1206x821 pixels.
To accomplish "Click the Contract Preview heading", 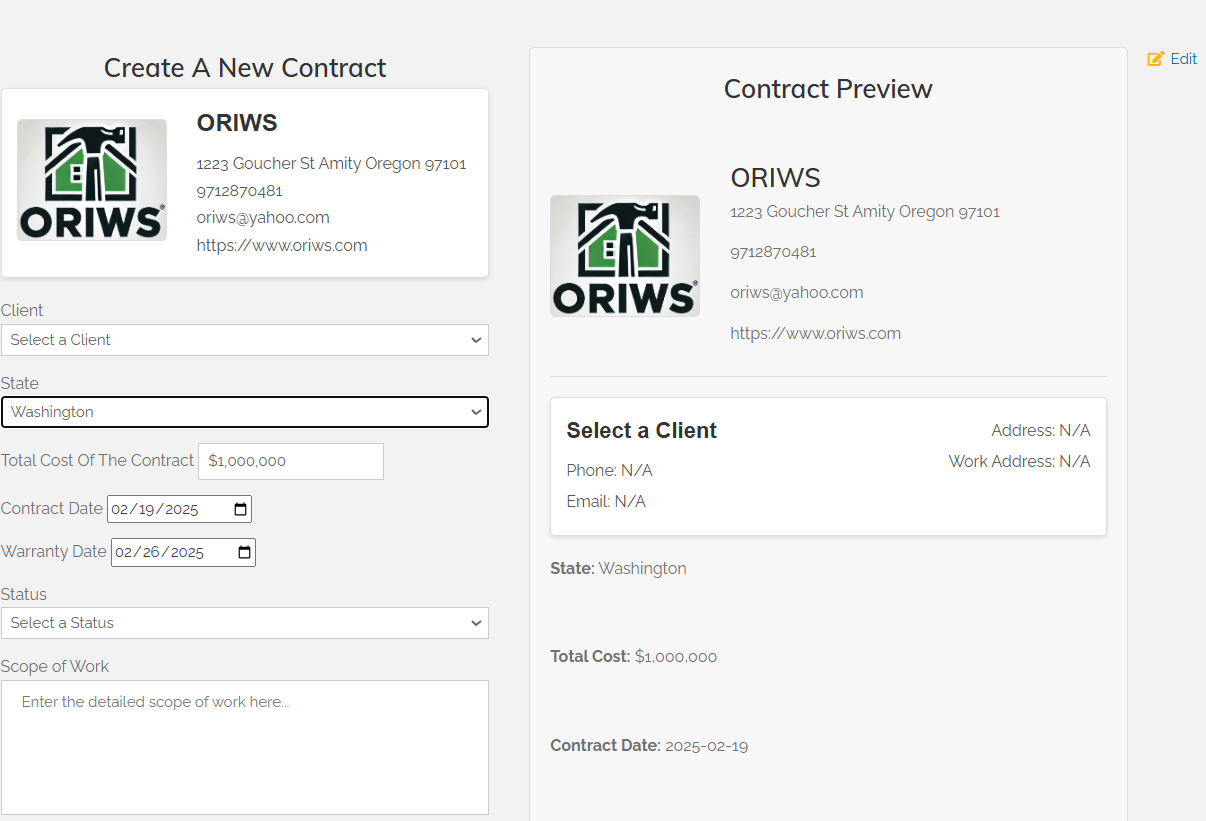I will 828,89.
